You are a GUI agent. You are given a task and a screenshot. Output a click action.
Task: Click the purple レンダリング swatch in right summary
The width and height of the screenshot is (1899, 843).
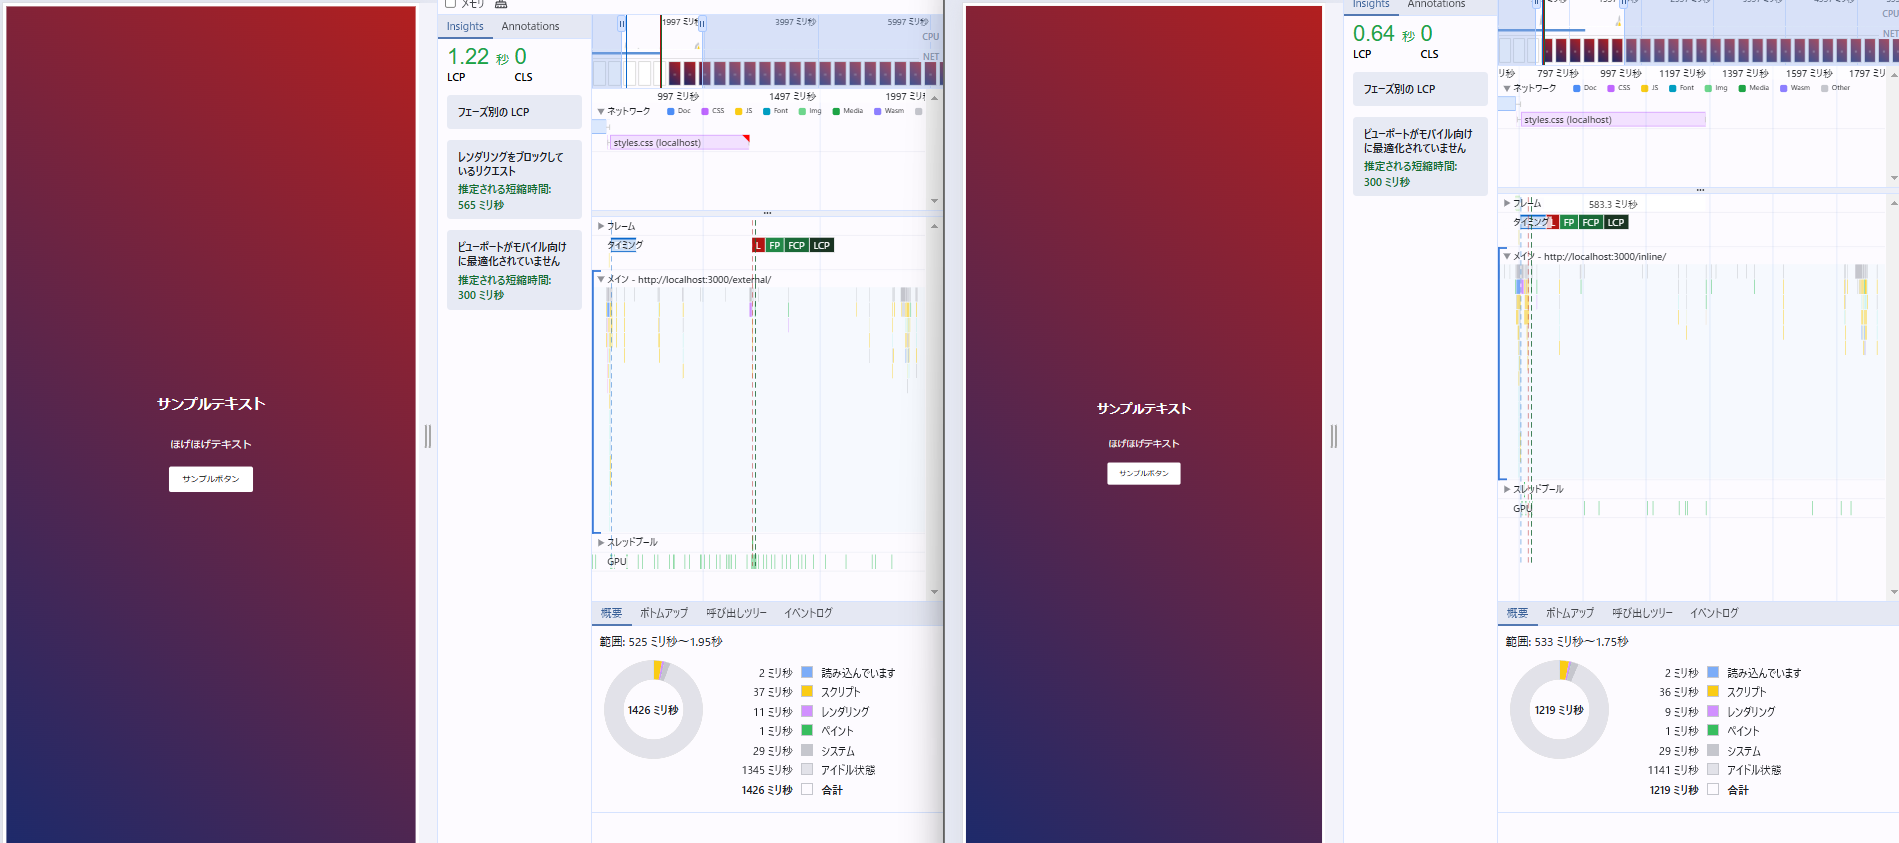pos(1713,711)
